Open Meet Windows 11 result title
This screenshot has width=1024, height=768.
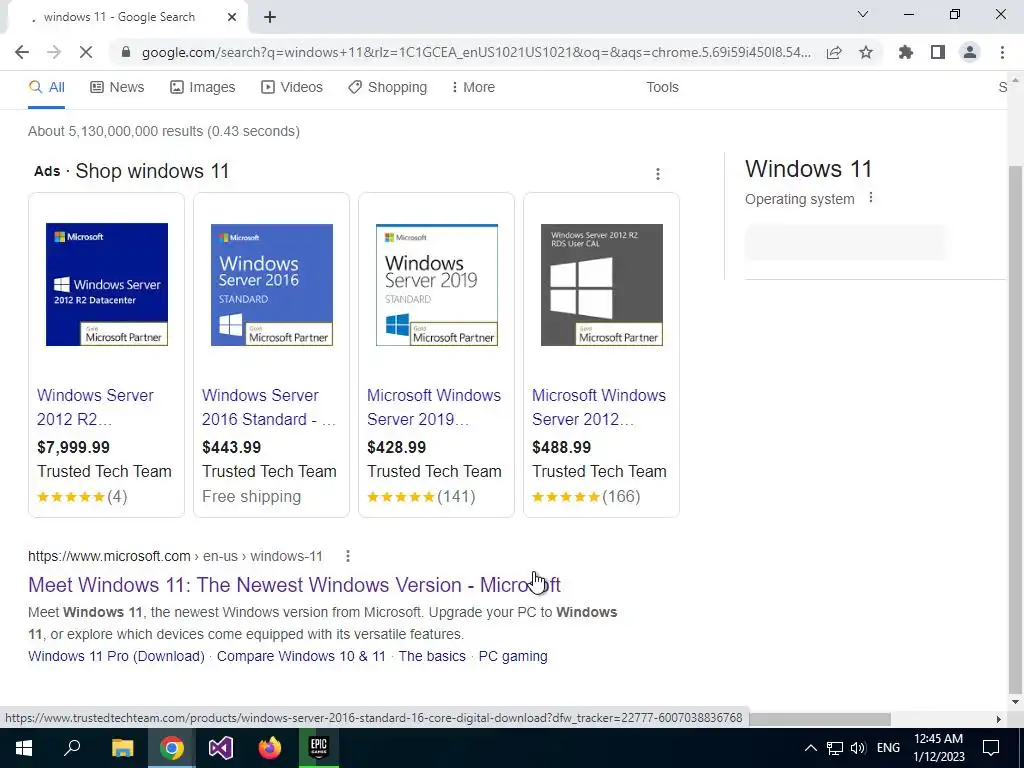pyautogui.click(x=294, y=585)
